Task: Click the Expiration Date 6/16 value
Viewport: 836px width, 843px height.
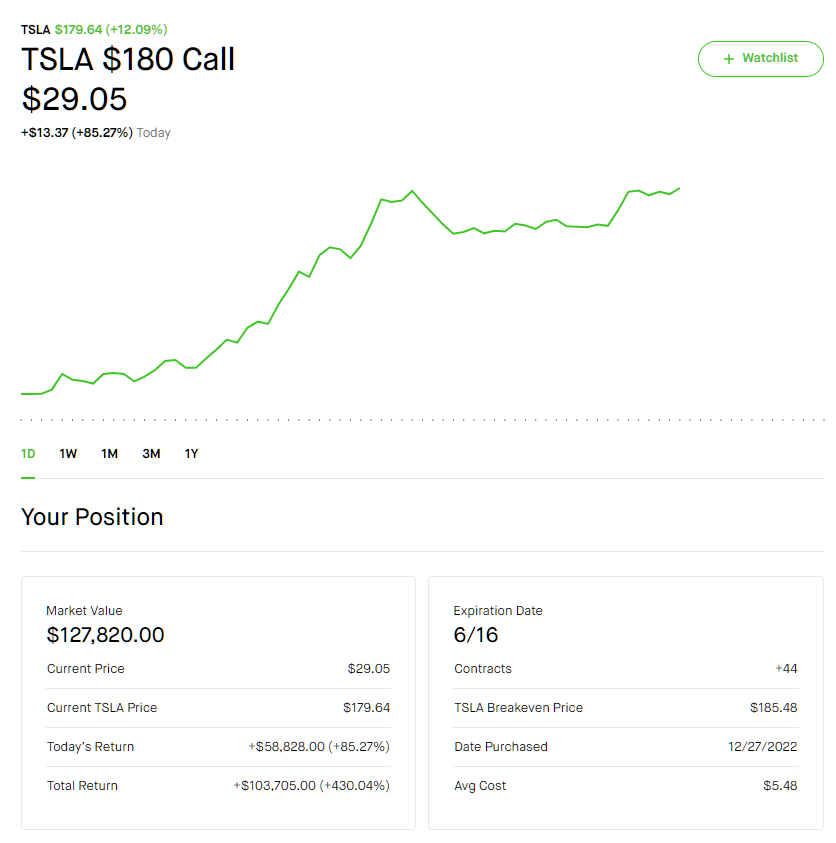Action: [476, 635]
